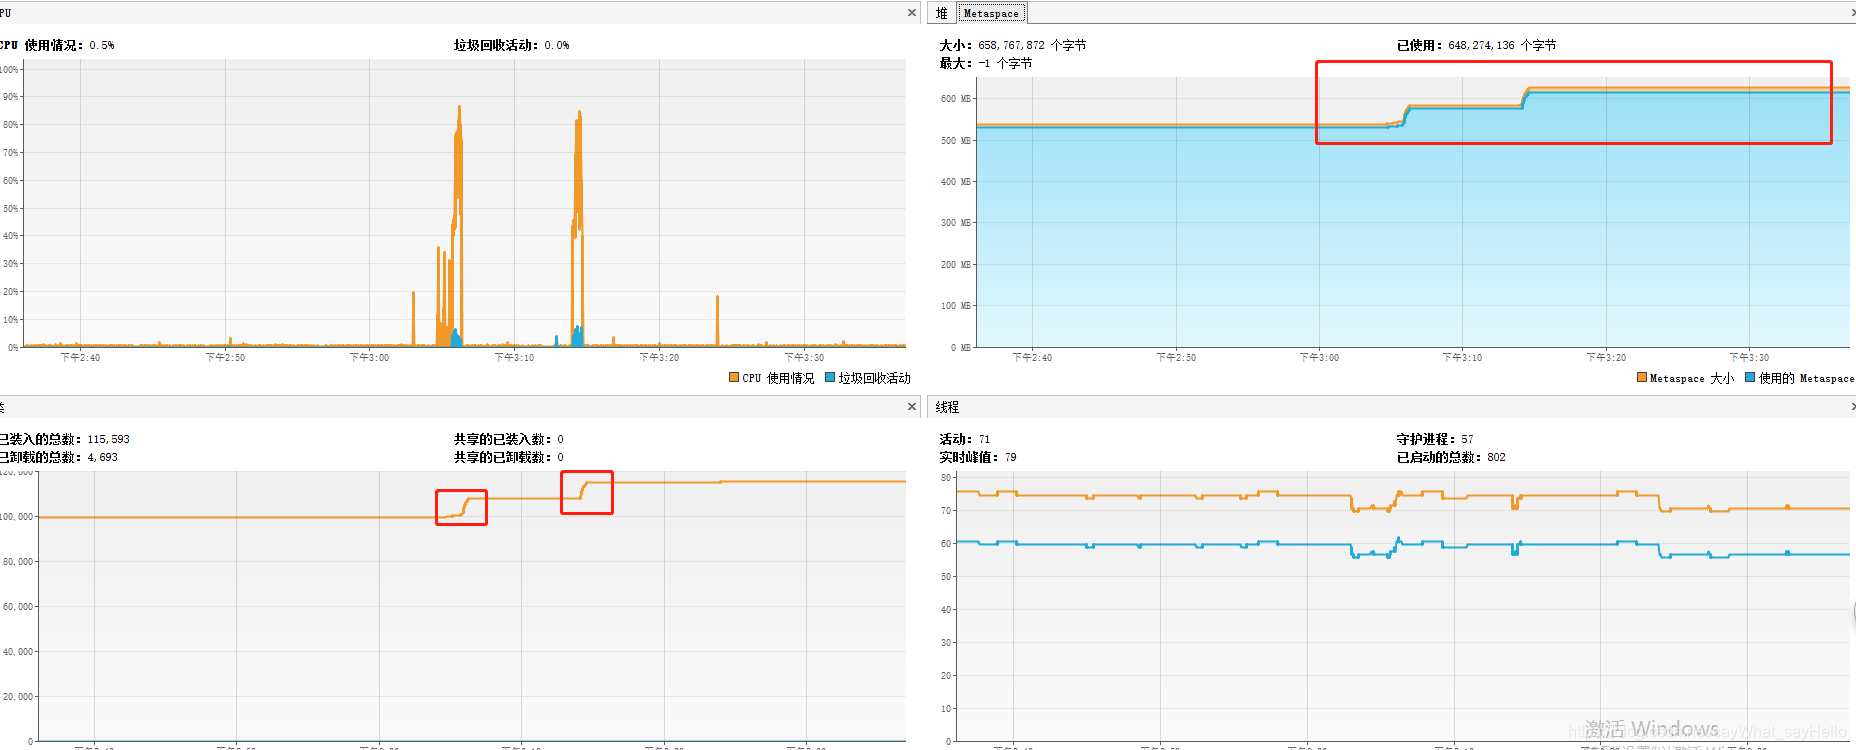The height and width of the screenshot is (750, 1856).
Task: Click the 100 MB axis label
Action: pos(955,306)
